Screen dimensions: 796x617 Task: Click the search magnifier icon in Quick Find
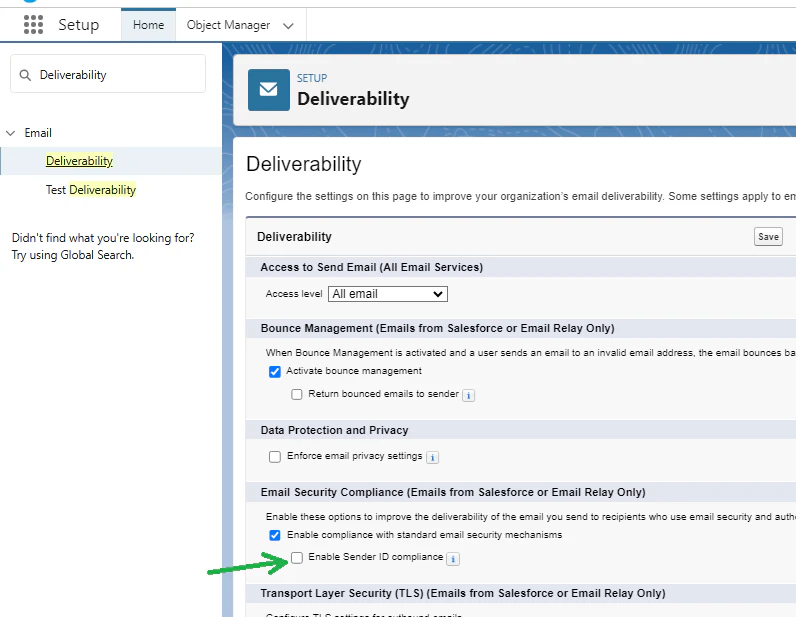pos(25,75)
